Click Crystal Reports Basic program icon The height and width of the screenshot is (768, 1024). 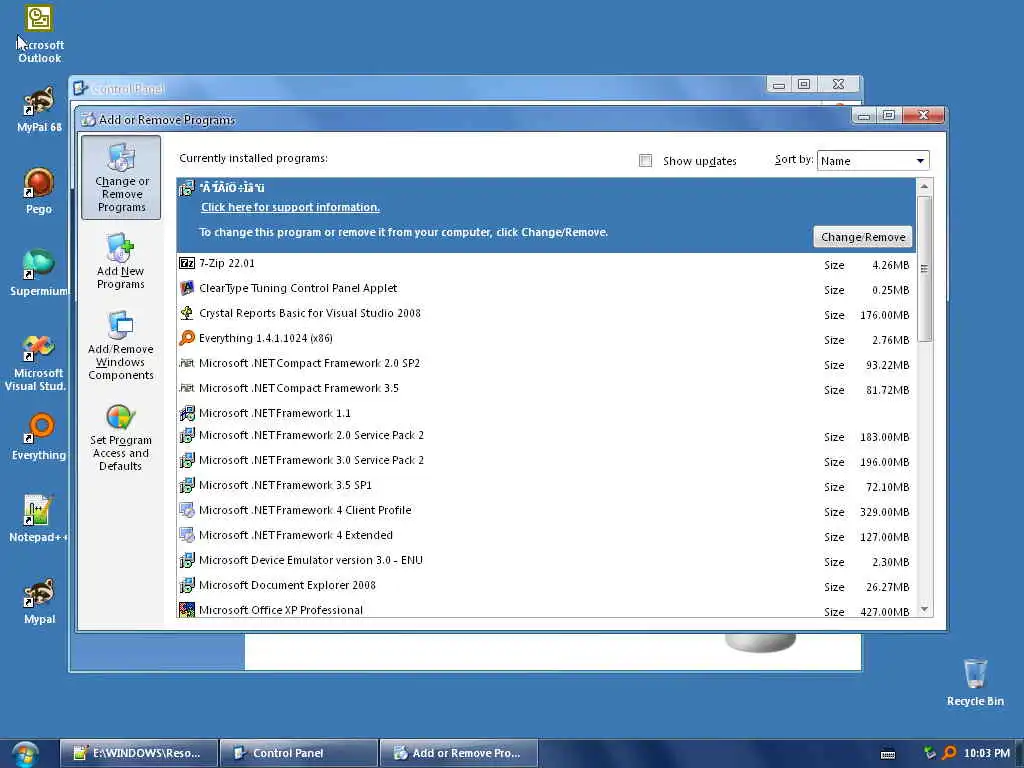pyautogui.click(x=187, y=313)
